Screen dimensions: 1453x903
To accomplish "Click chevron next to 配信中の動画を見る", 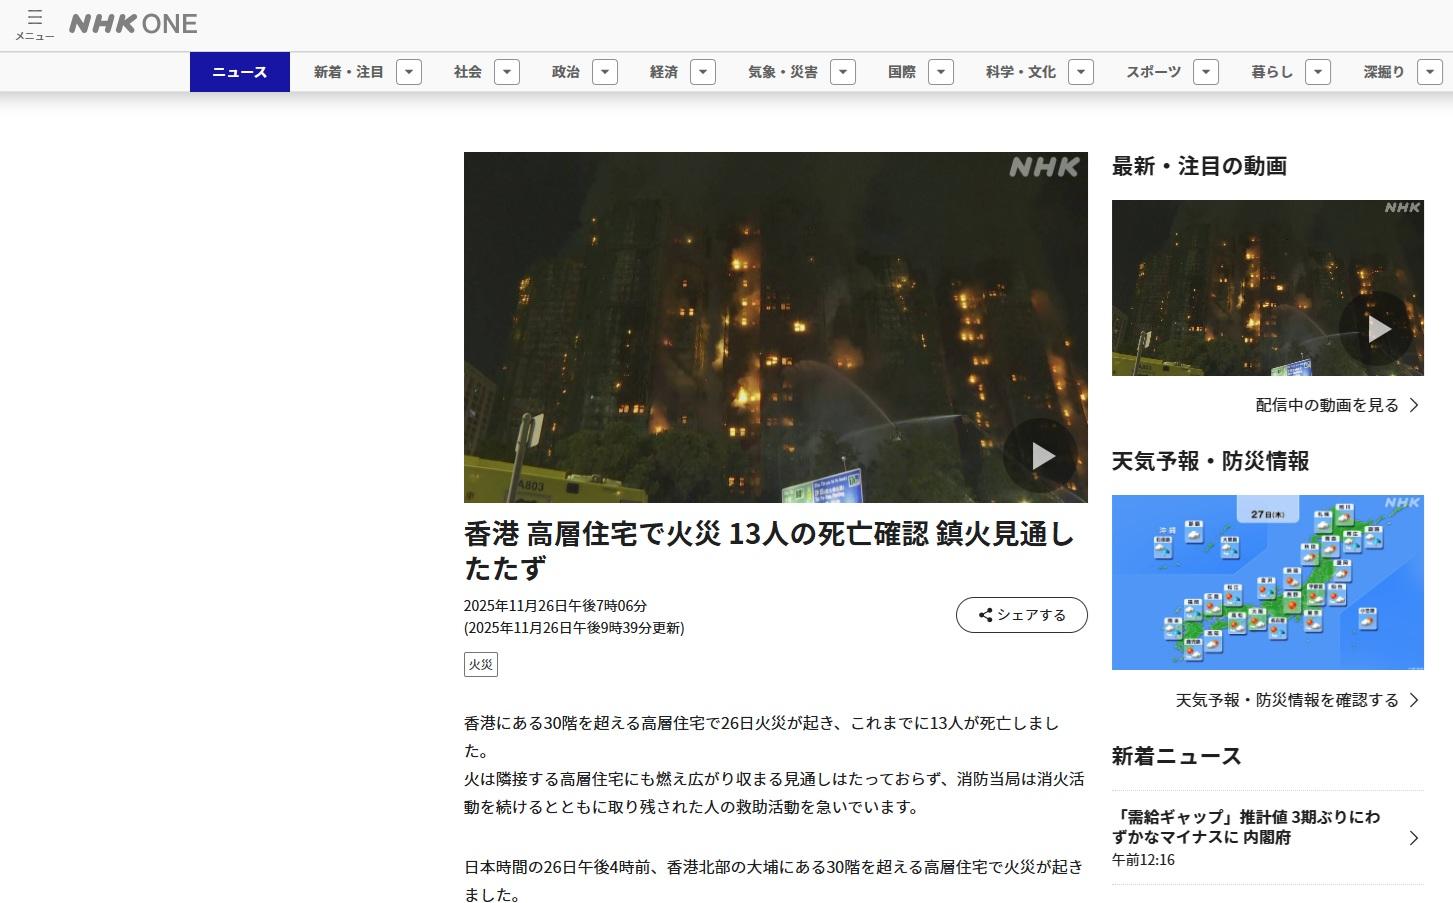I will (x=1414, y=405).
